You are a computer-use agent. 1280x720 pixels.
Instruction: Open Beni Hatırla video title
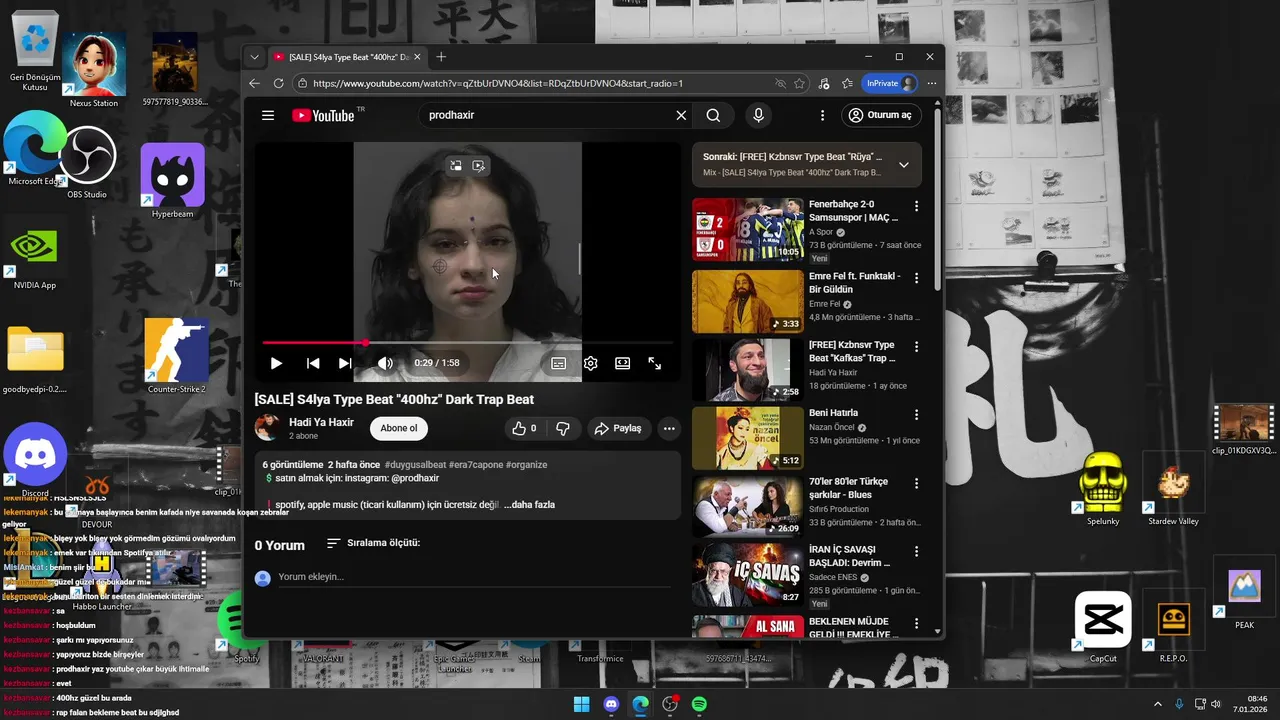click(833, 413)
